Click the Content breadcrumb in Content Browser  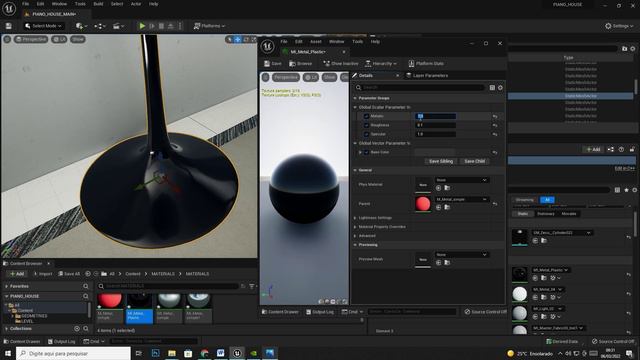coord(133,274)
